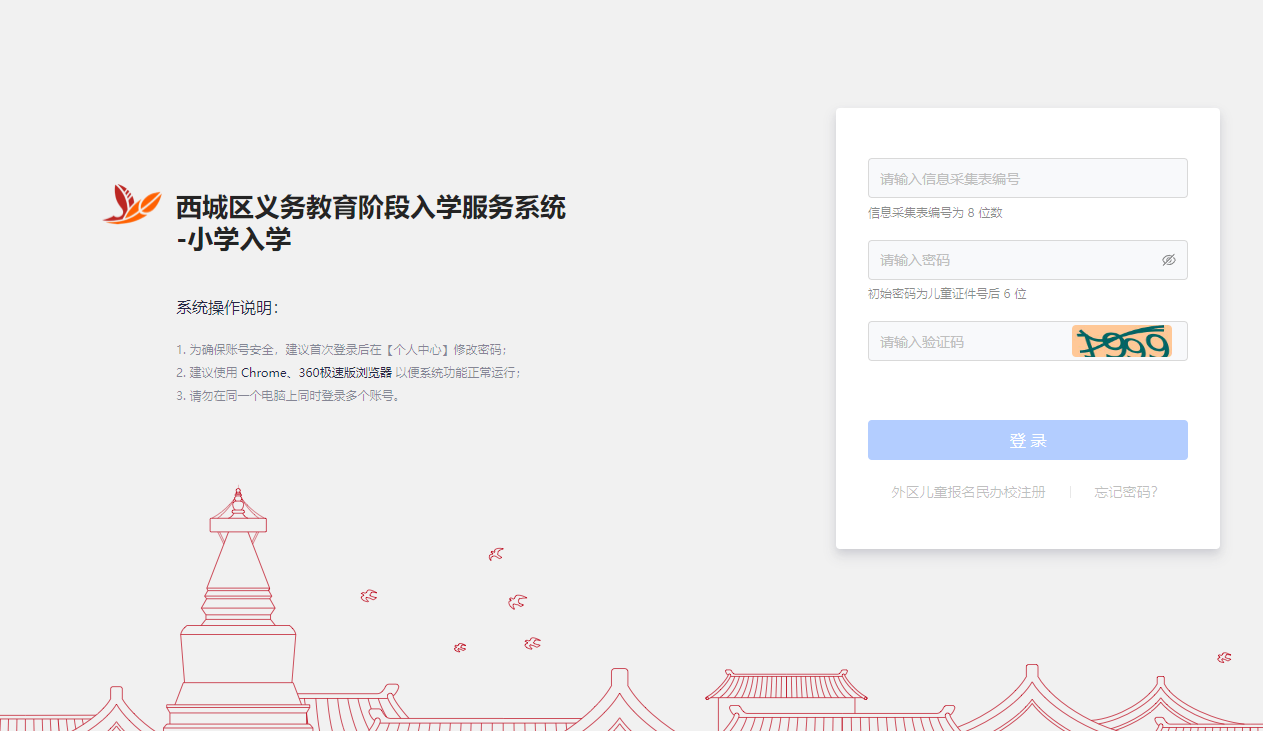Viewport: 1263px width, 731px height.
Task: Click the red bird at far right
Action: click(1224, 657)
